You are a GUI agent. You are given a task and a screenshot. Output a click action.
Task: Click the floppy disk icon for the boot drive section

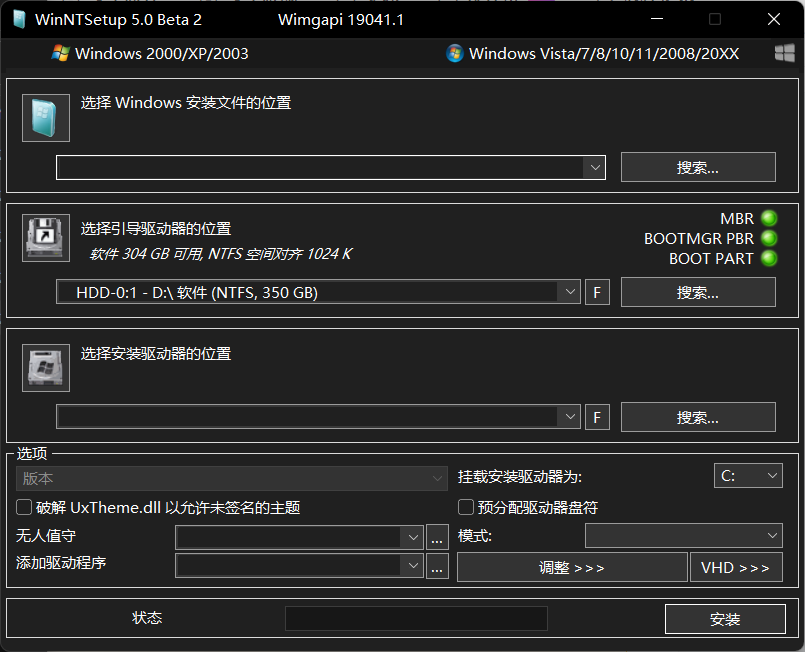pos(45,237)
